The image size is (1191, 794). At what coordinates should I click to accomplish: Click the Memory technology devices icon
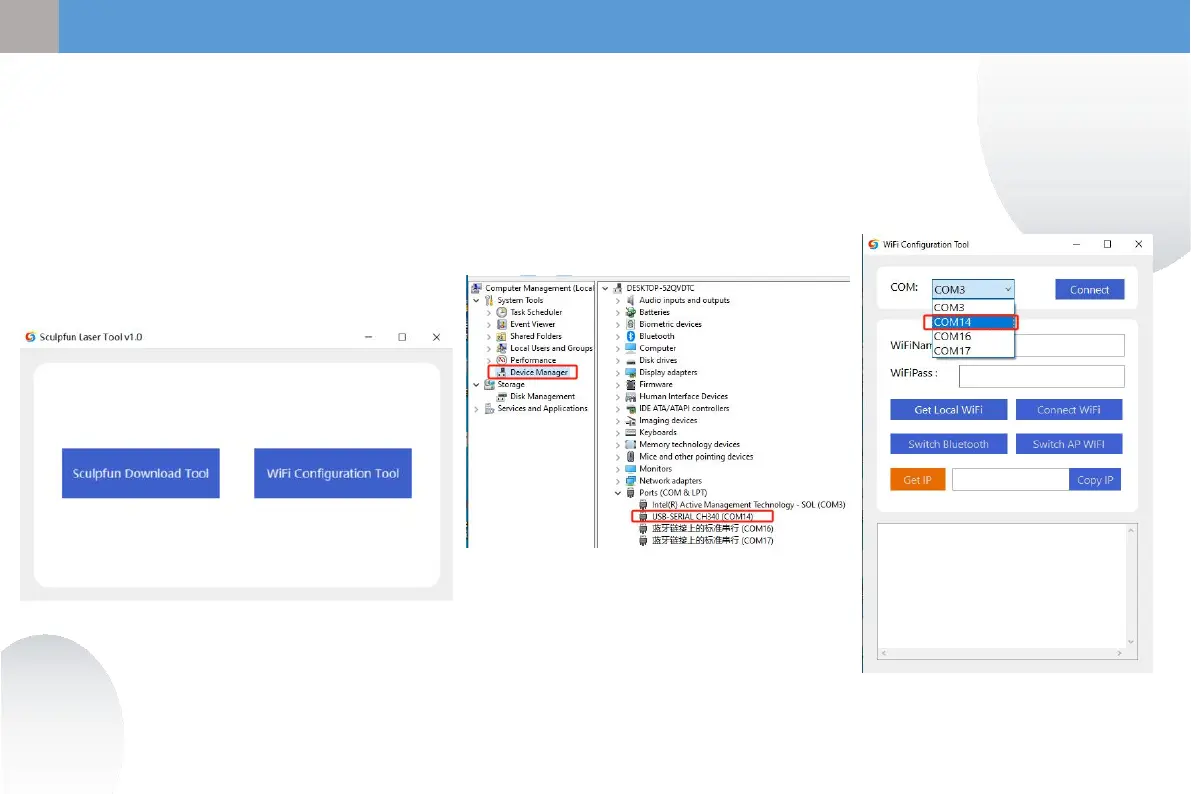(x=630, y=444)
